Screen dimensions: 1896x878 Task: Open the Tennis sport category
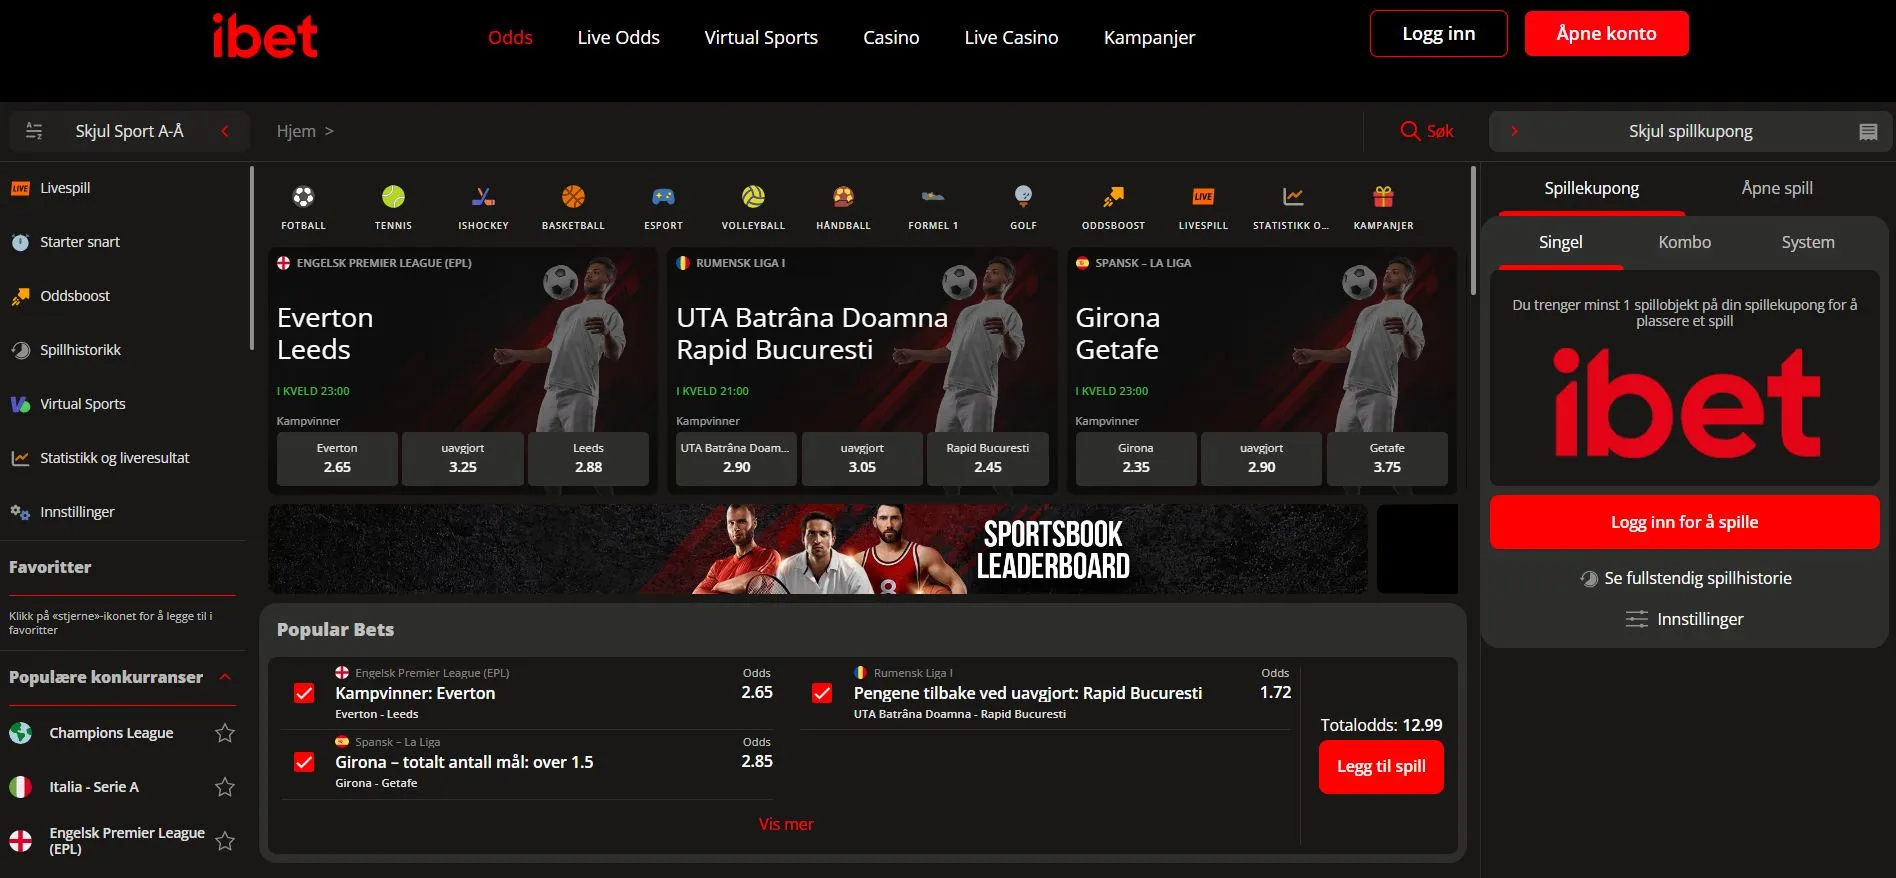click(393, 197)
